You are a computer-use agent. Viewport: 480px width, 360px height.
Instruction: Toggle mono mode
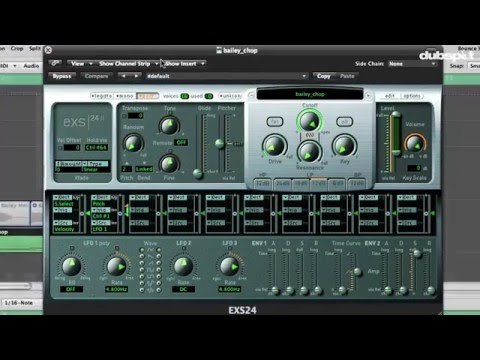[125, 96]
